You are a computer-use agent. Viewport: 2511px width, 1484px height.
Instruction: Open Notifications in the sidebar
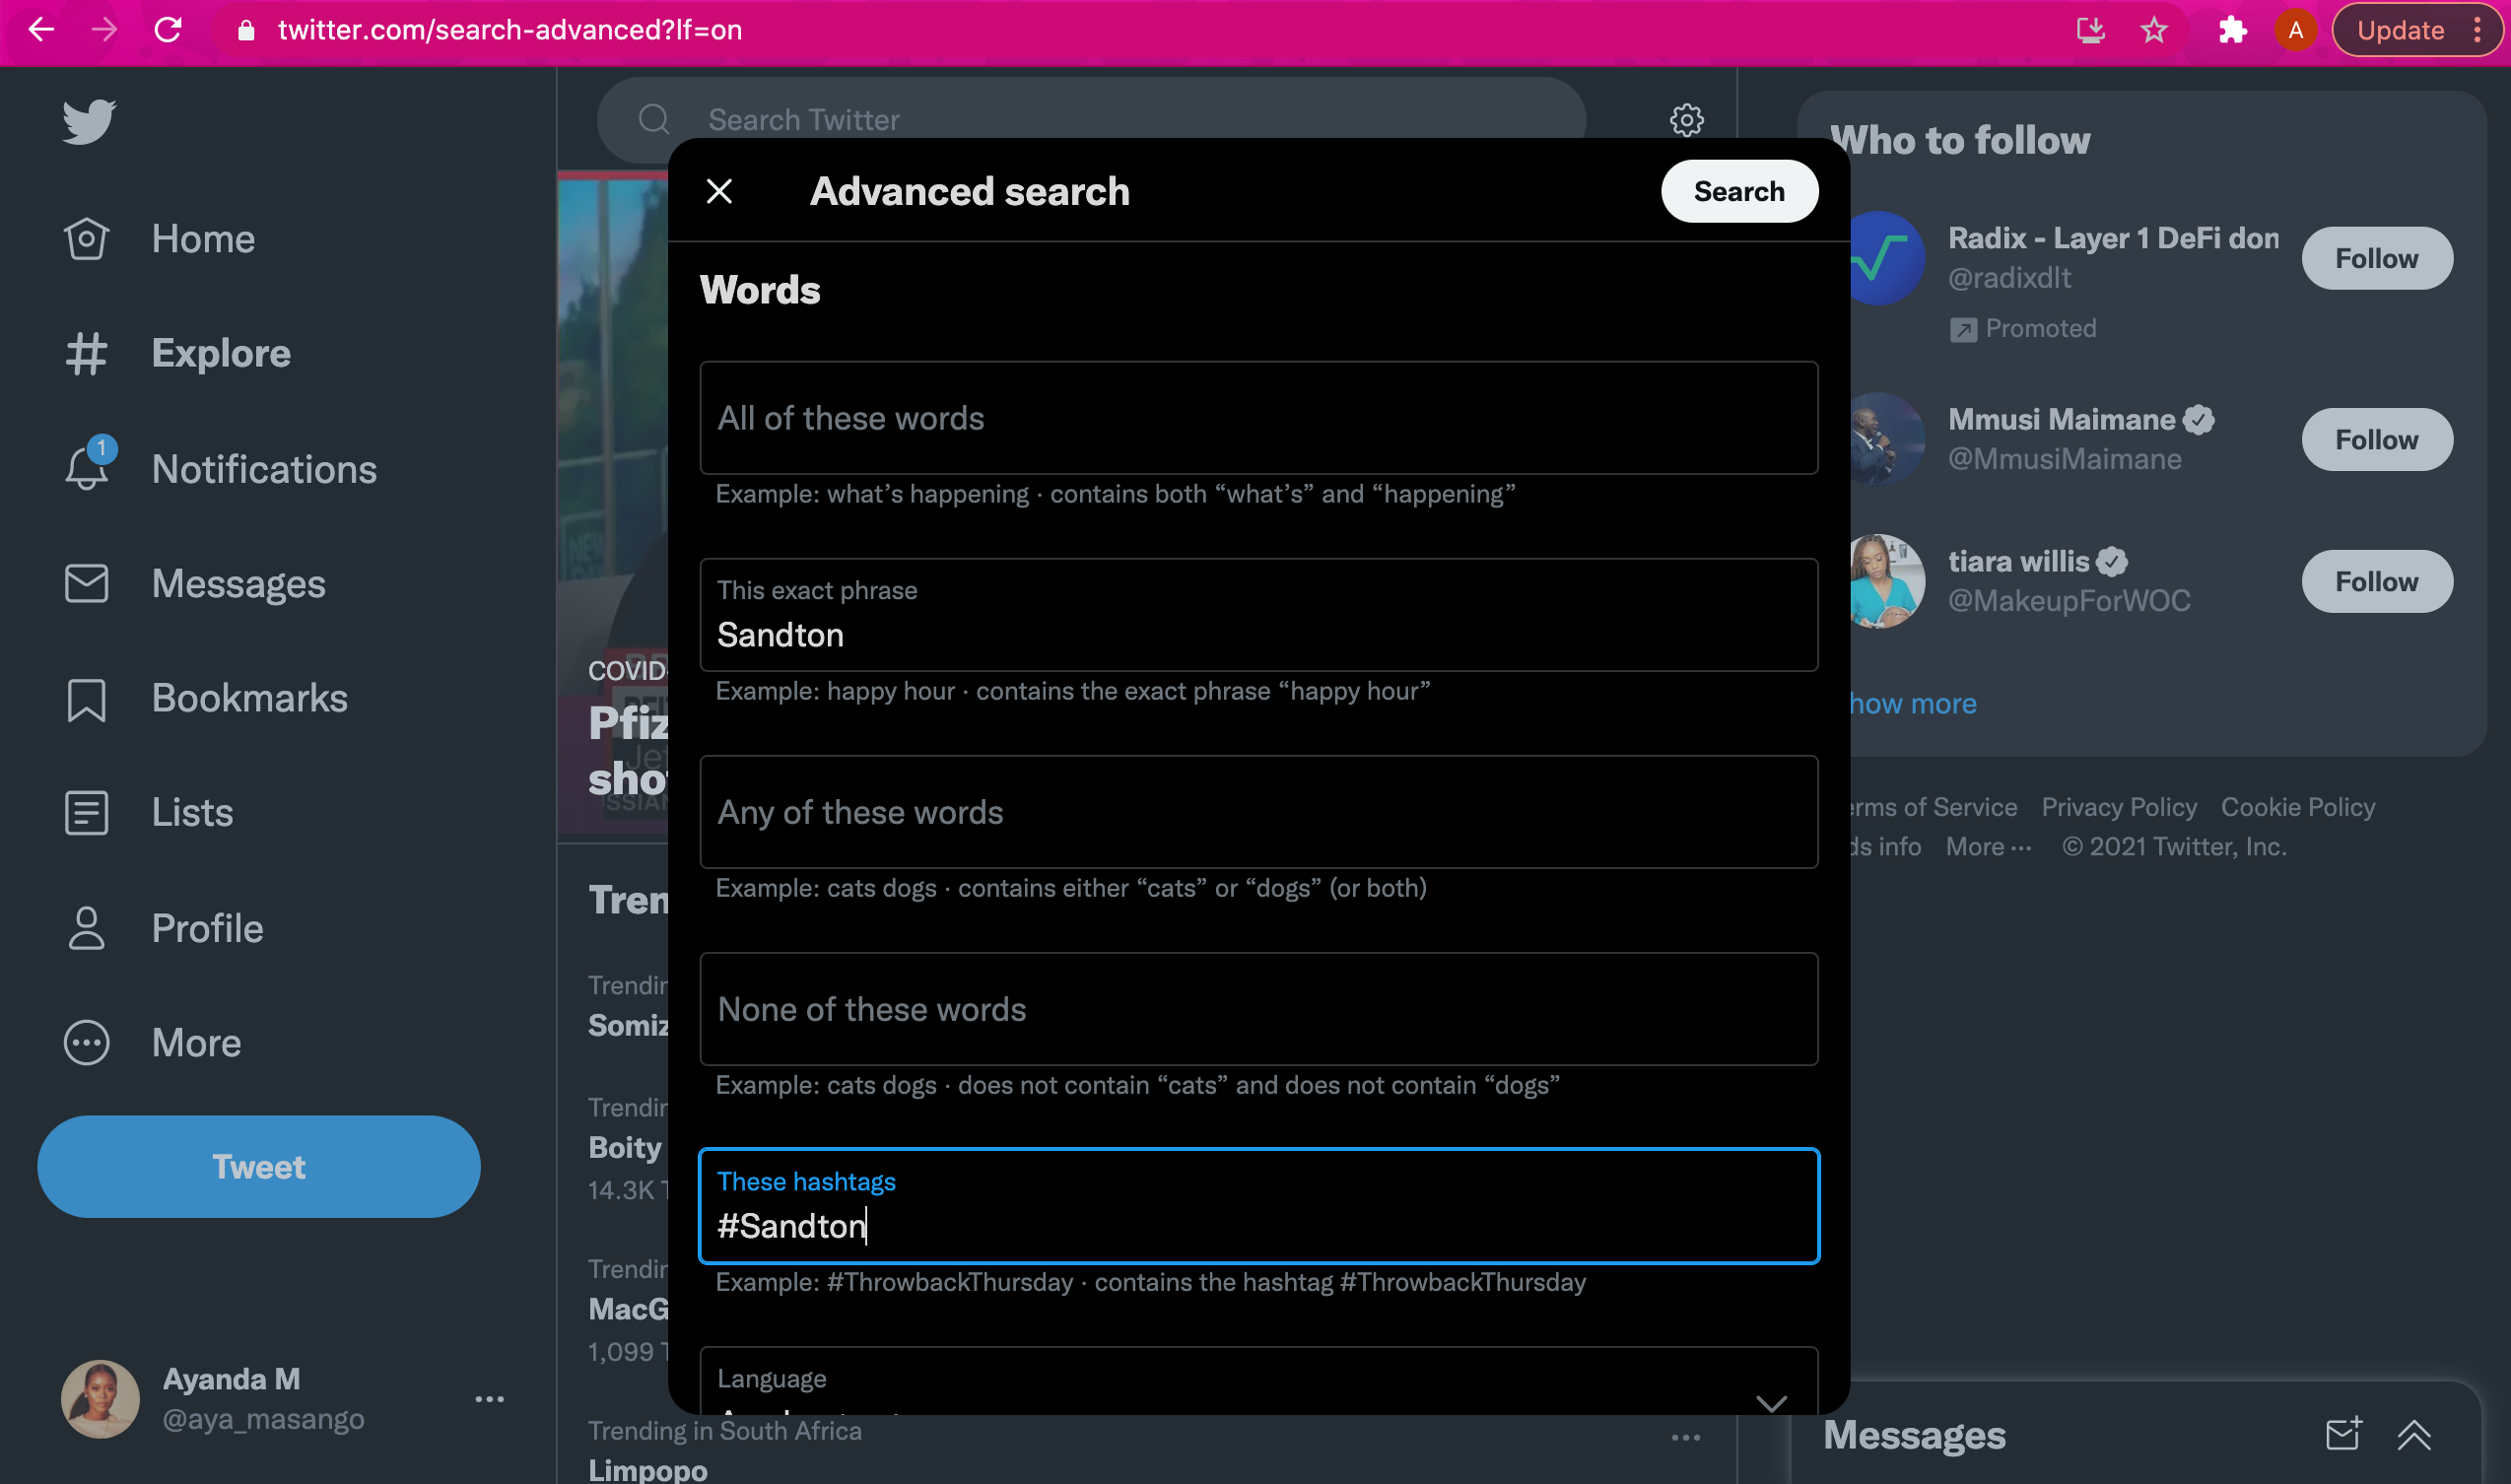point(220,469)
